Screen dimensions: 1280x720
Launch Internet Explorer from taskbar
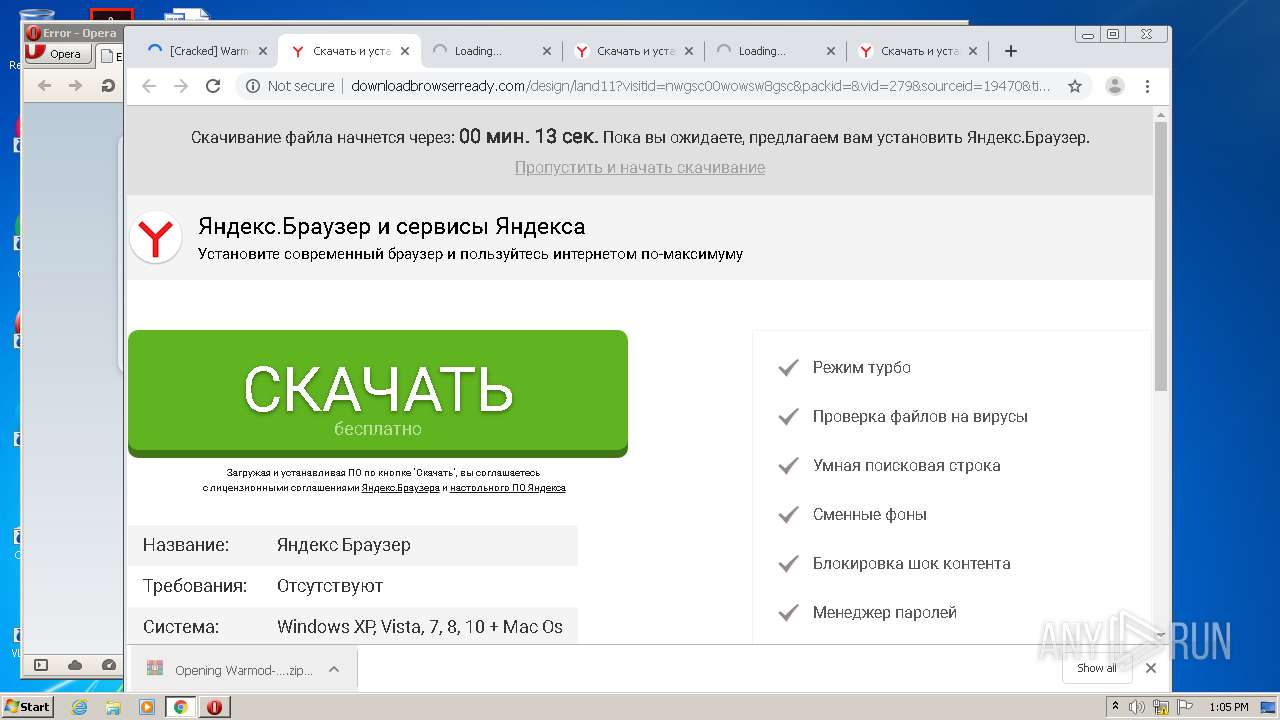[x=80, y=707]
